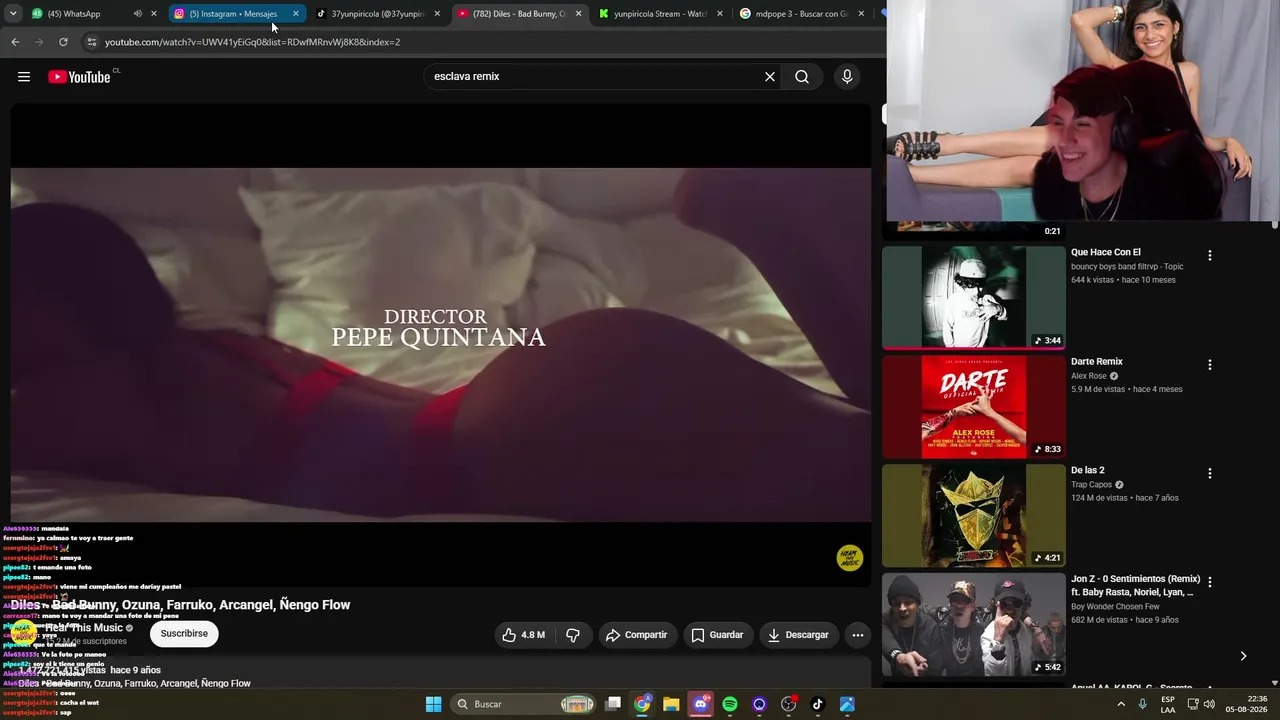Subscribe with the Suscribirse button
The image size is (1280, 720).
coord(184,633)
